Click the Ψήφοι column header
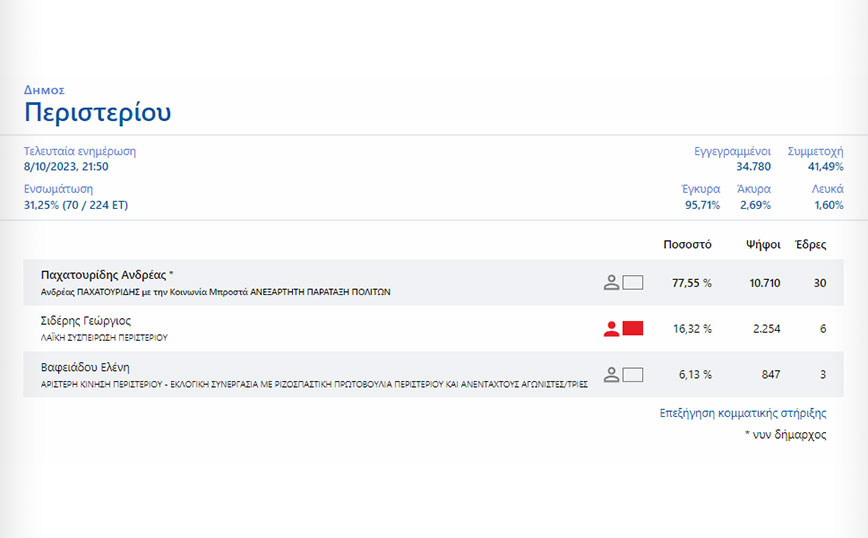Screen dimensions: 868x538 762,244
